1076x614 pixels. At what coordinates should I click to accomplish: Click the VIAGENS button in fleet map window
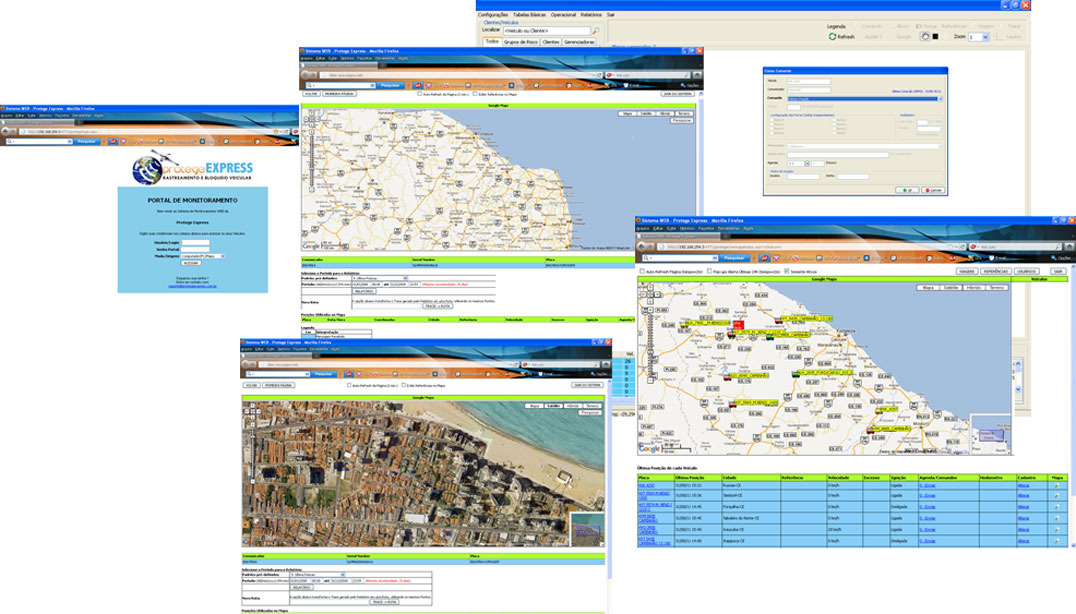tap(966, 272)
